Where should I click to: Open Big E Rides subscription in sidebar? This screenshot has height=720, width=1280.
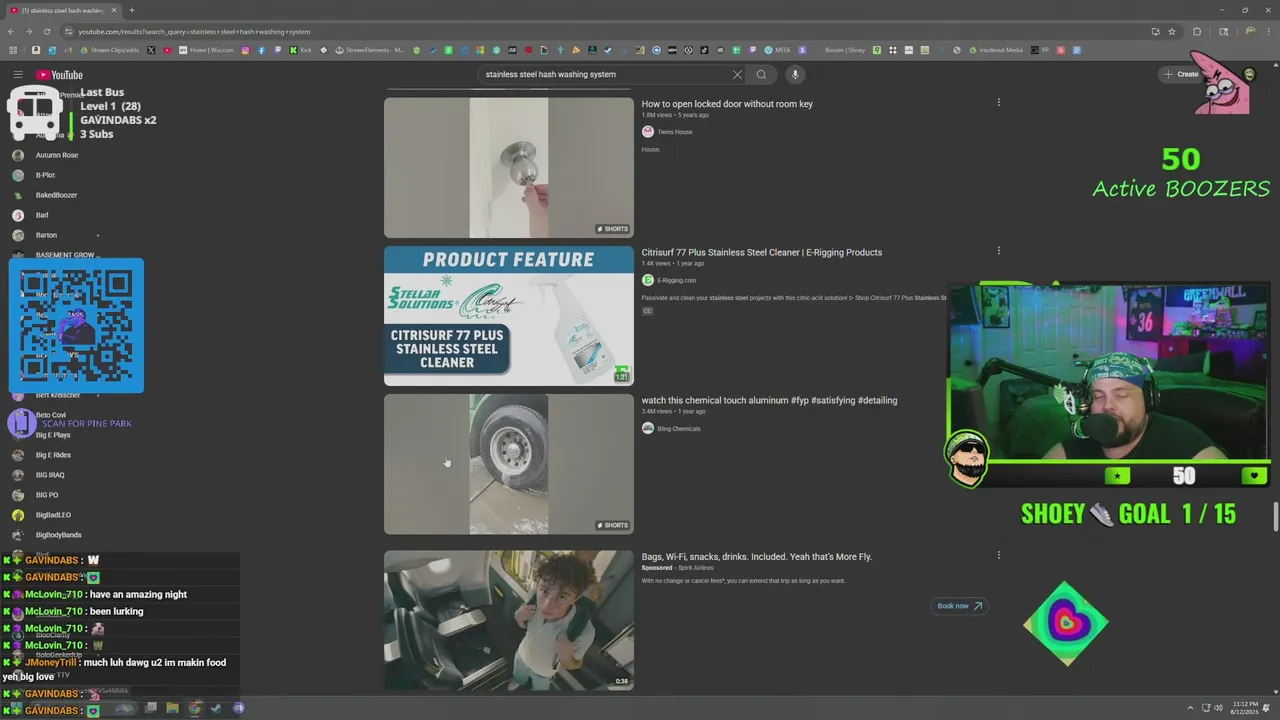point(53,455)
